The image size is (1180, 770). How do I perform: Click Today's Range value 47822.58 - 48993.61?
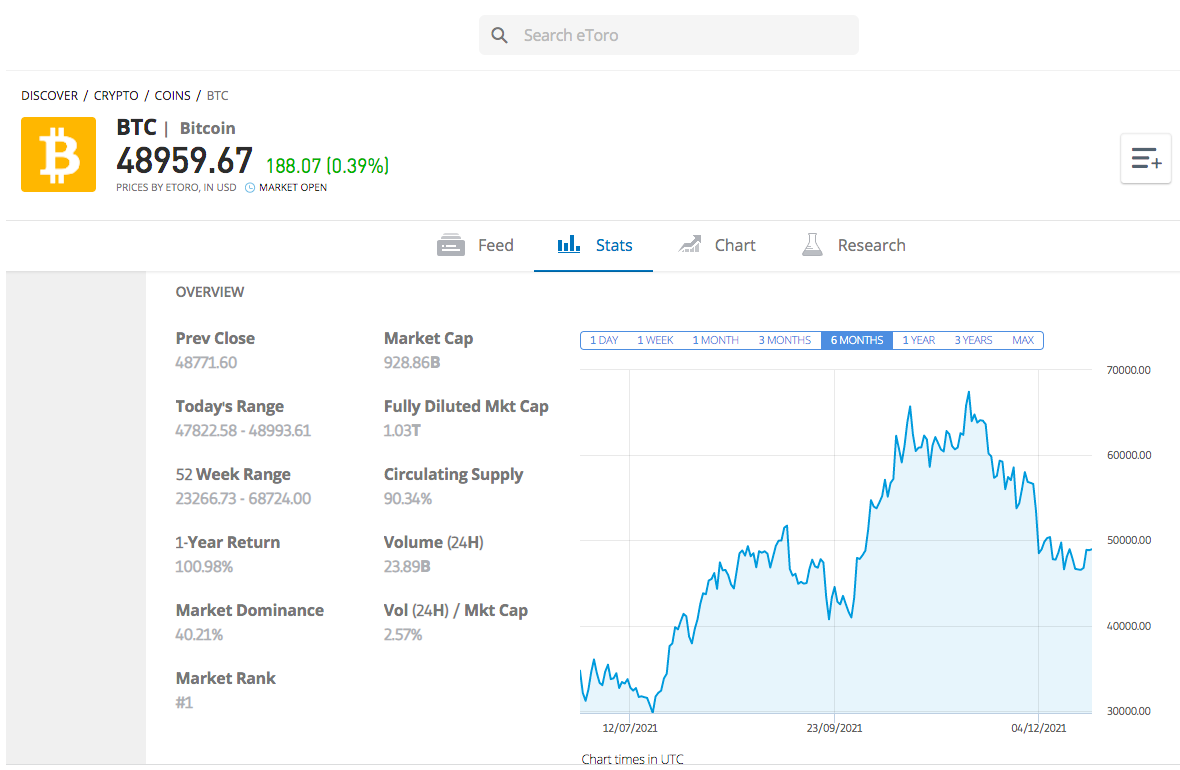pyautogui.click(x=243, y=431)
